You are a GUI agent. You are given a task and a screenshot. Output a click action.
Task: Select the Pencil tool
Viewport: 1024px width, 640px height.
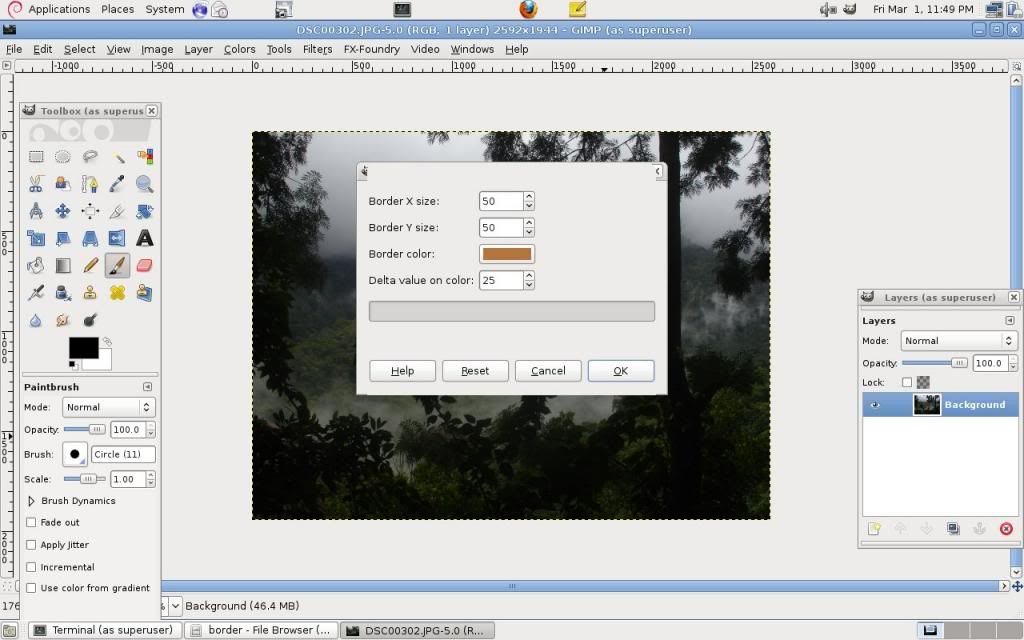[x=90, y=266]
